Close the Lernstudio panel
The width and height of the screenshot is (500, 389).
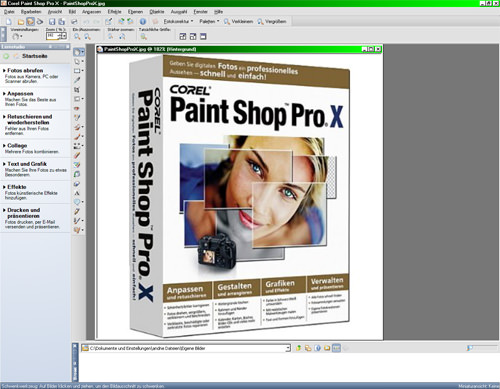pyautogui.click(x=67, y=47)
